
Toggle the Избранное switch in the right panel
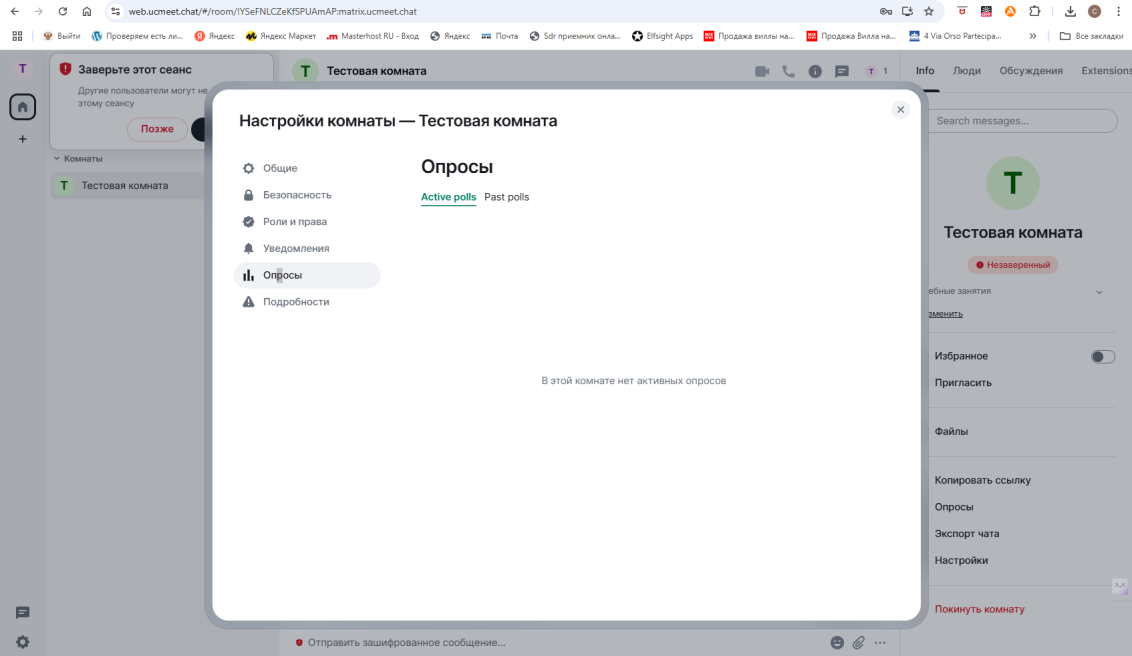pos(1103,356)
